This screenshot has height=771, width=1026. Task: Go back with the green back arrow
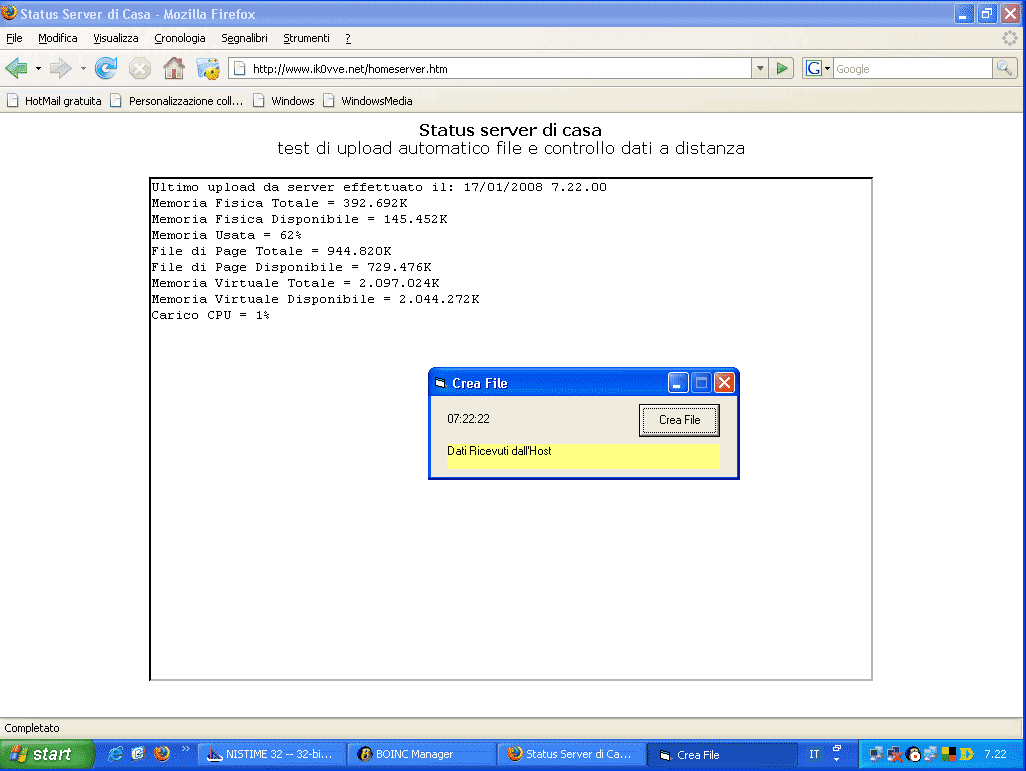click(16, 68)
